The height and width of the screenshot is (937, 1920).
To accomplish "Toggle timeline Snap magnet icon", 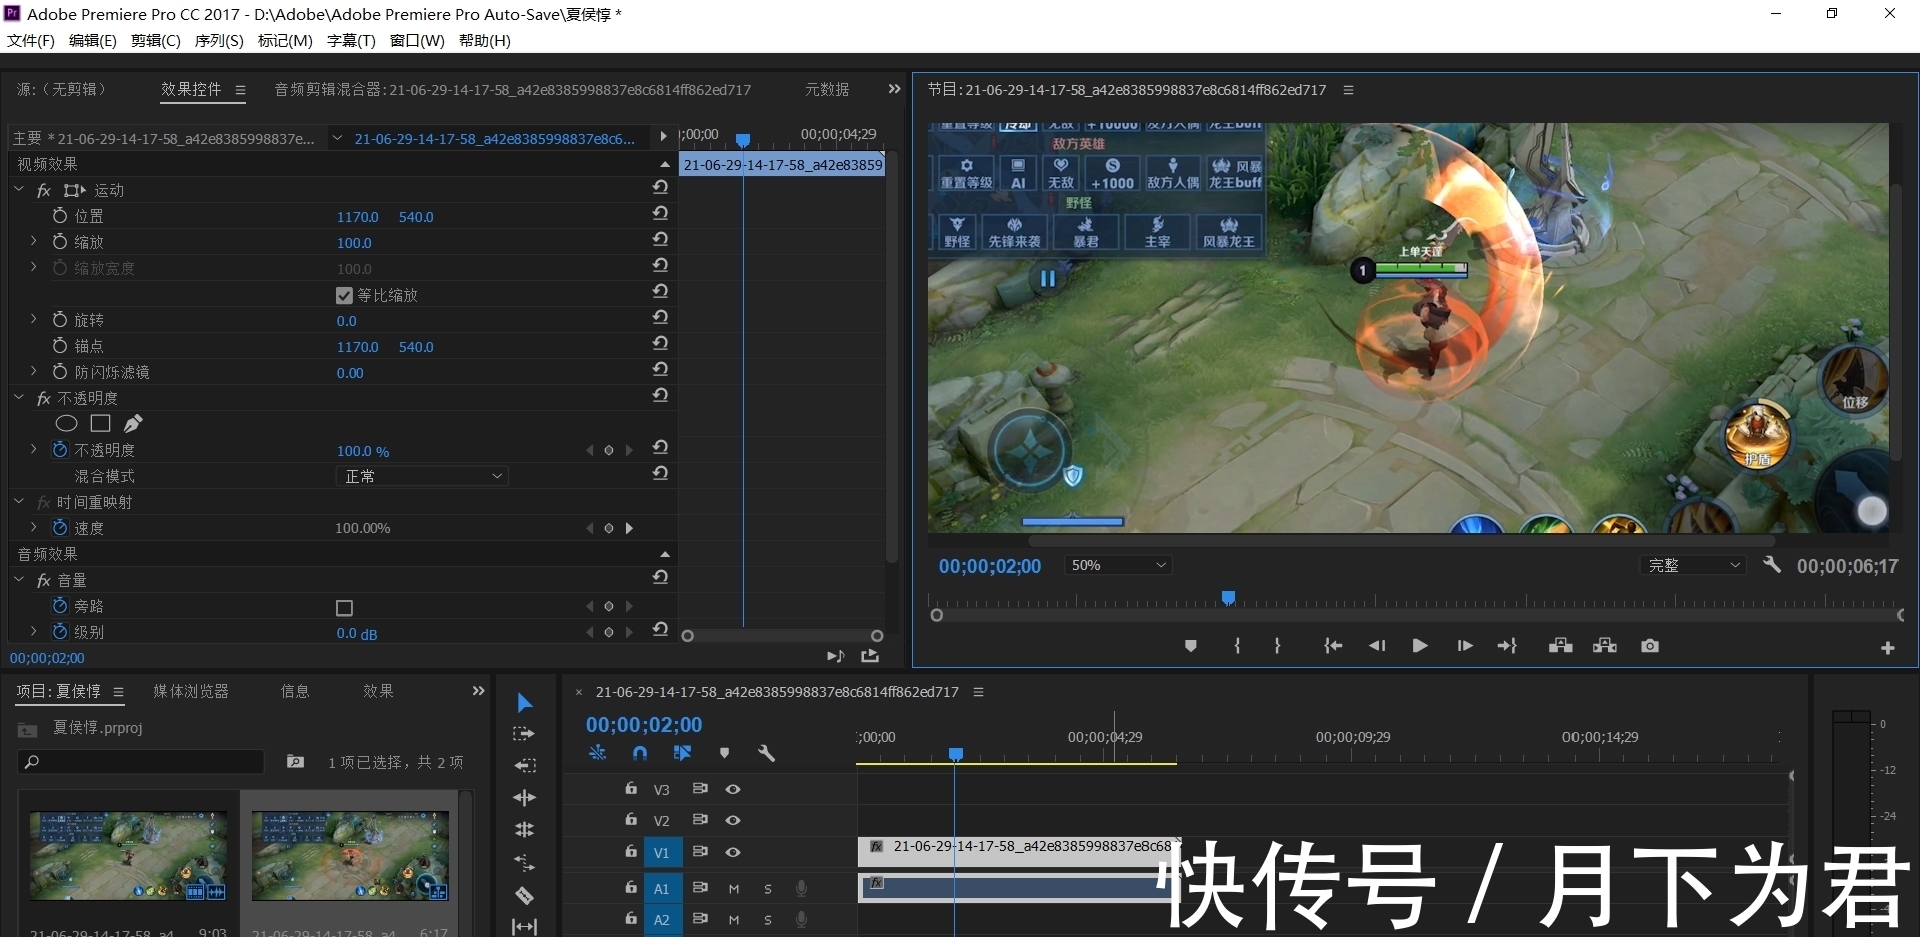I will tap(640, 753).
